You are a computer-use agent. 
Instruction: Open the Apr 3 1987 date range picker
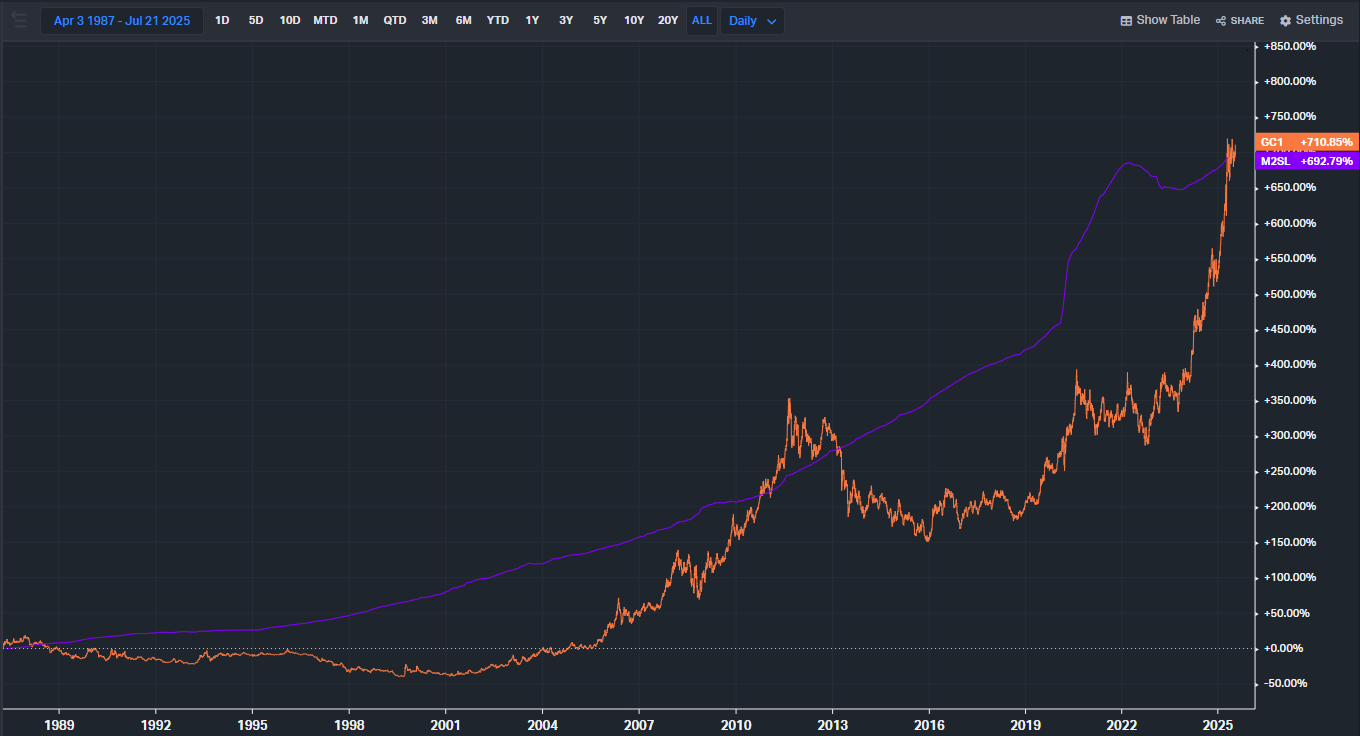pyautogui.click(x=122, y=21)
